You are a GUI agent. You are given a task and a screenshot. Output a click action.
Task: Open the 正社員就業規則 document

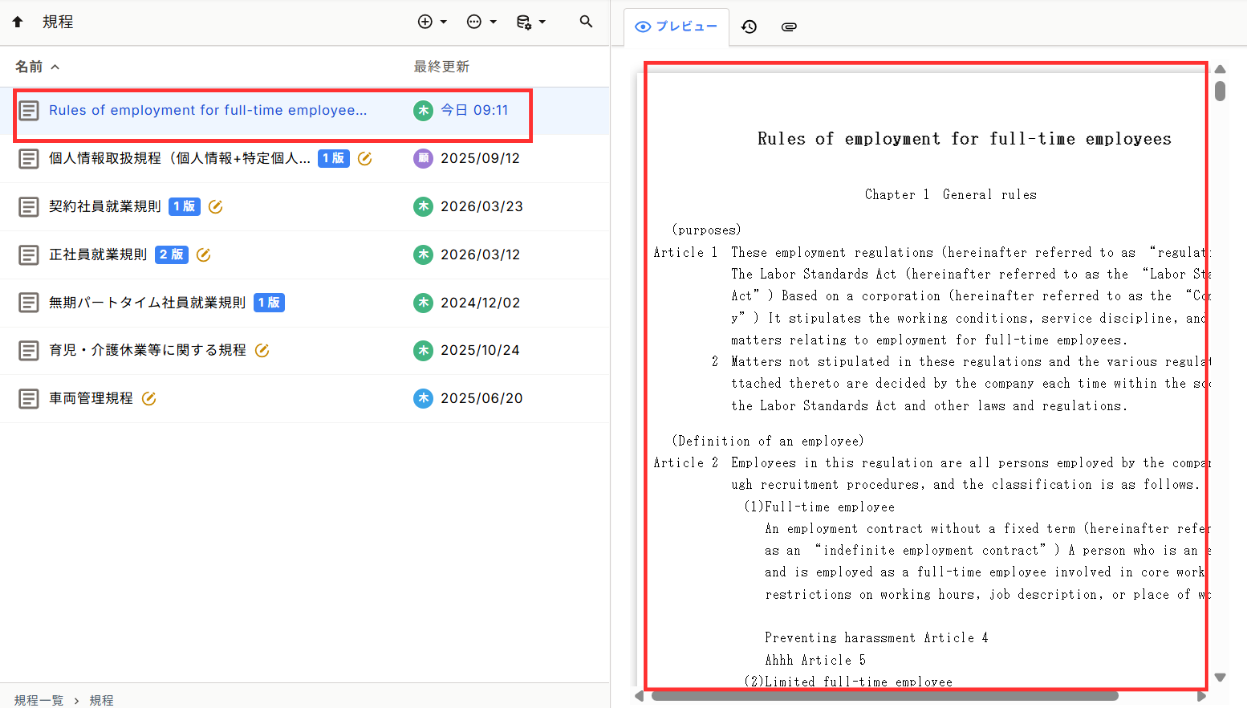click(x=98, y=255)
